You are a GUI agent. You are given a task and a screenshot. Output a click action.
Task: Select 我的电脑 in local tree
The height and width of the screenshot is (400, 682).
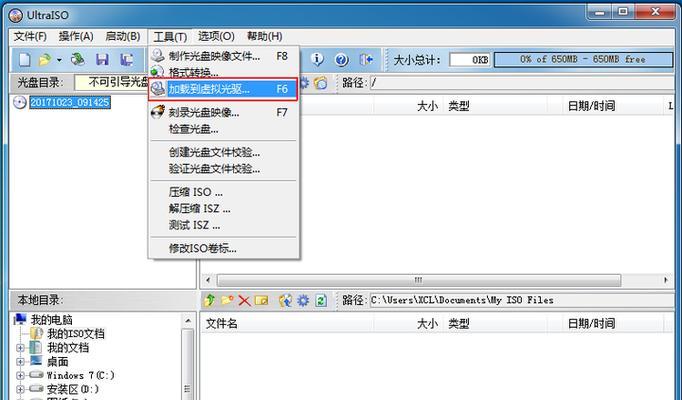click(51, 320)
